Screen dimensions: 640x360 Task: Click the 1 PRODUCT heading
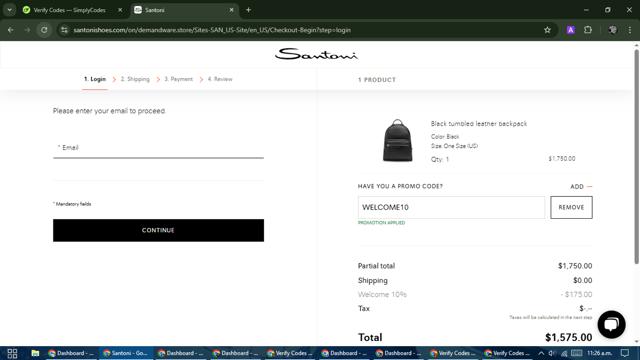377,80
